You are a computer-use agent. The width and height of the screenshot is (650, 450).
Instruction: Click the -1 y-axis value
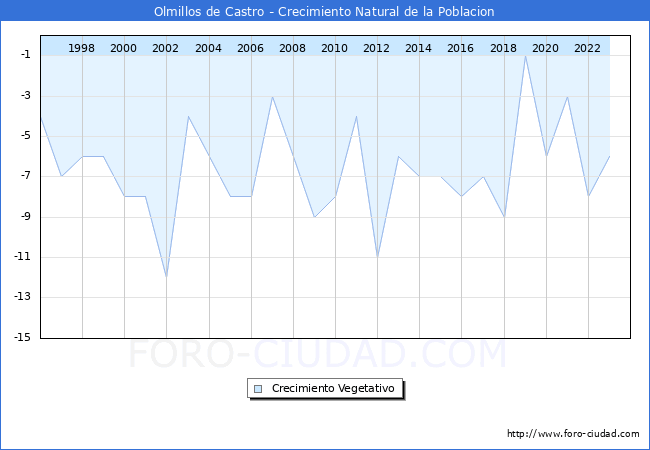click(x=25, y=54)
